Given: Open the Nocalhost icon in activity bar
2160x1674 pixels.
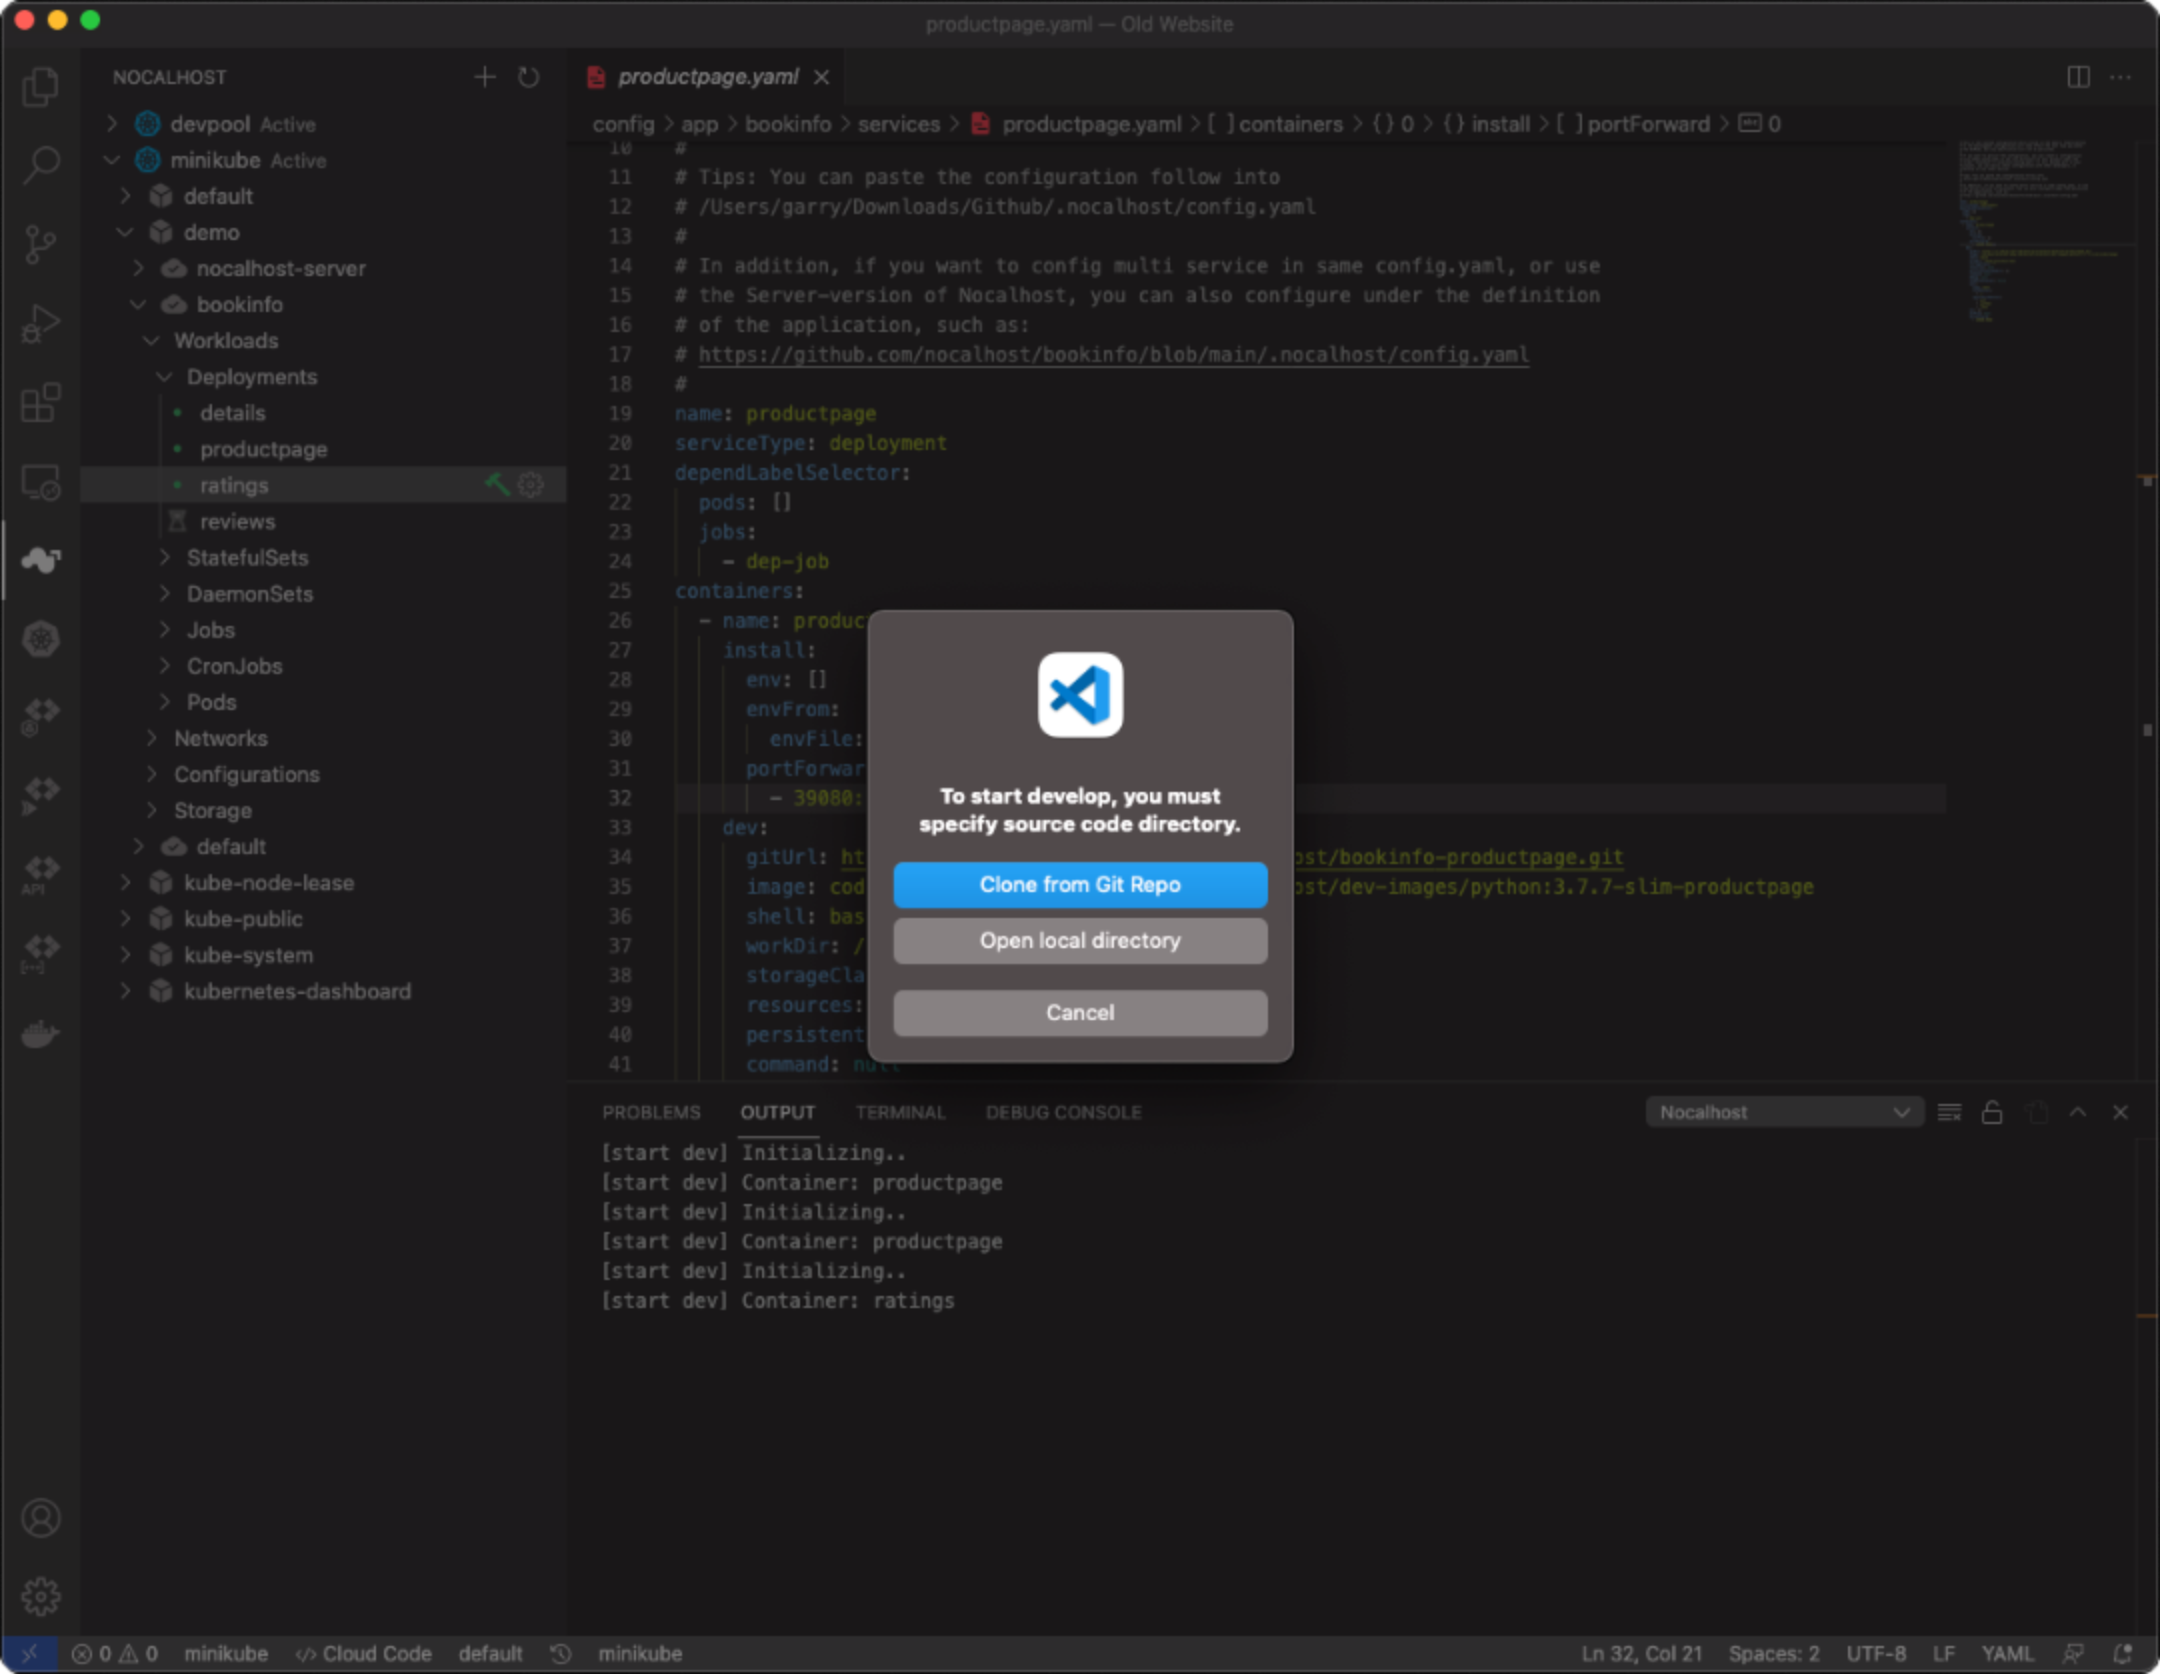Looking at the screenshot, I should 40,559.
